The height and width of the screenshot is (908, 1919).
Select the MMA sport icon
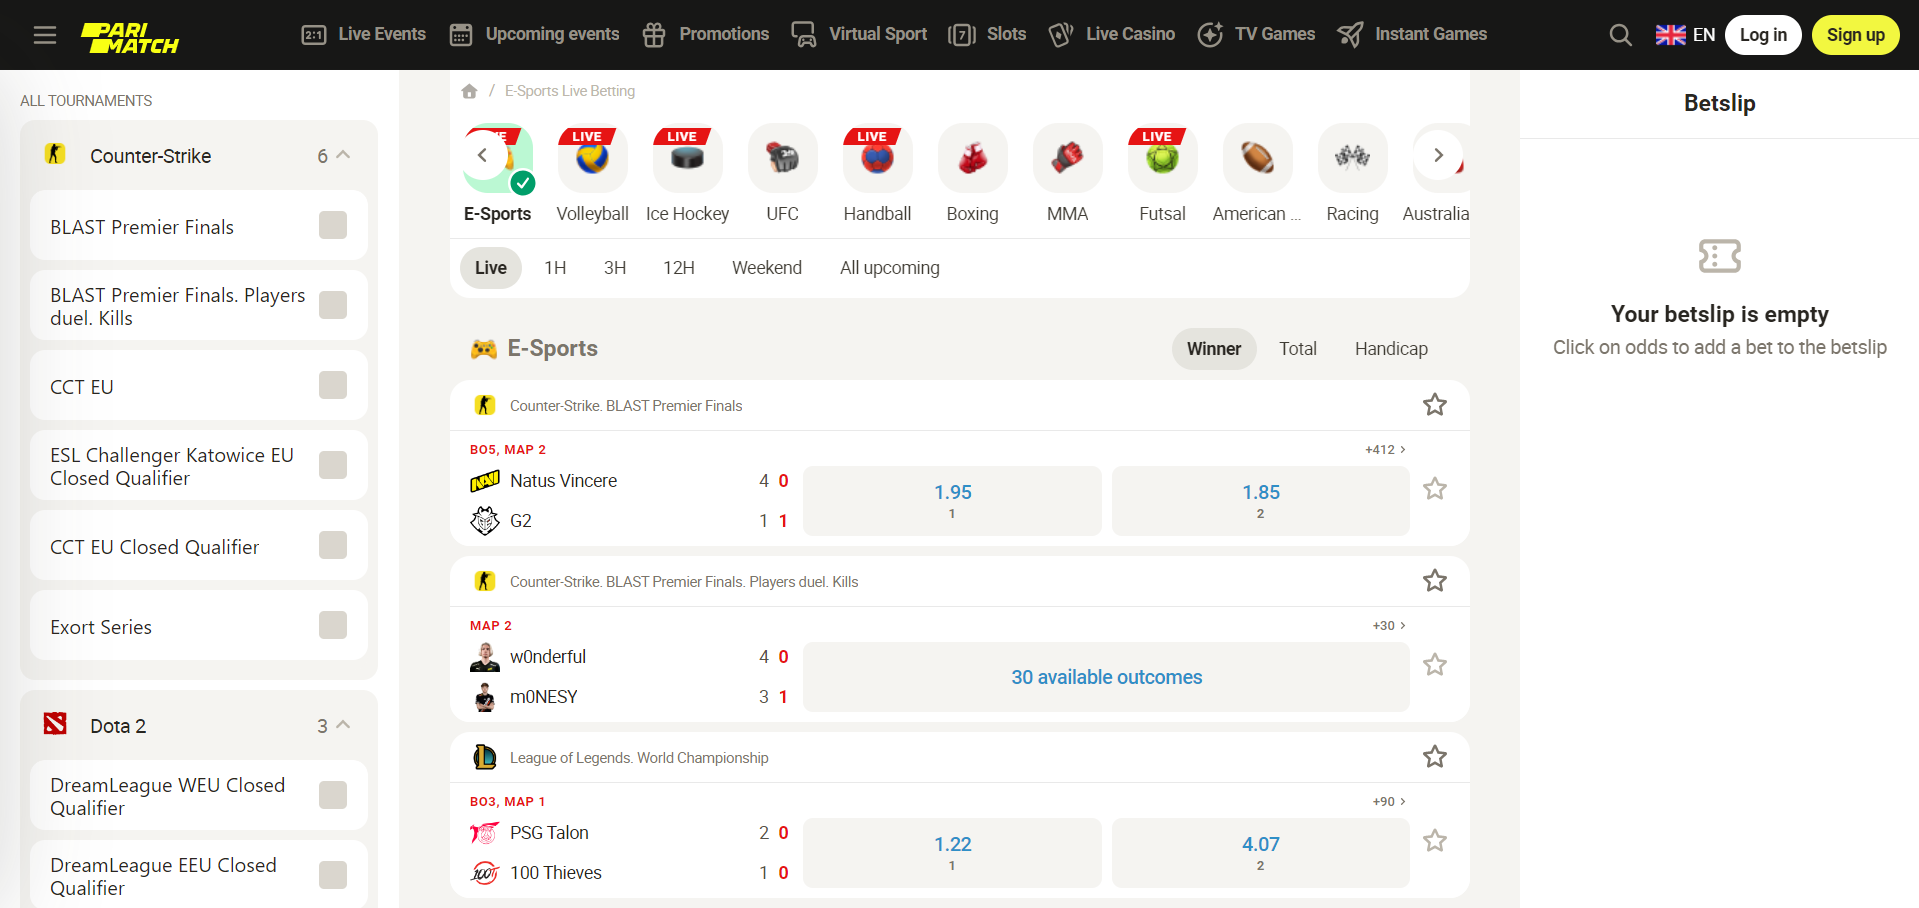point(1067,157)
